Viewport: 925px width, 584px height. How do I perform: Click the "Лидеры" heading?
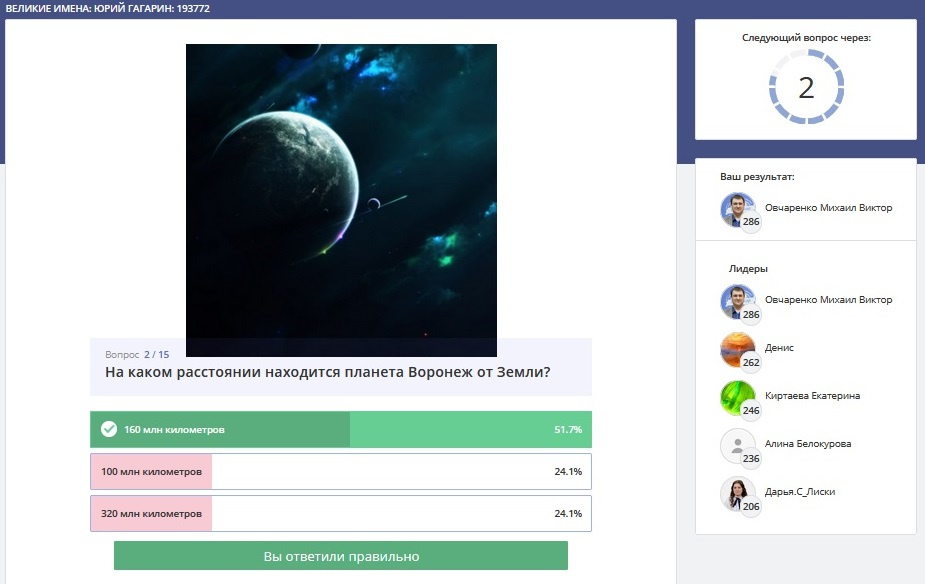[x=748, y=268]
